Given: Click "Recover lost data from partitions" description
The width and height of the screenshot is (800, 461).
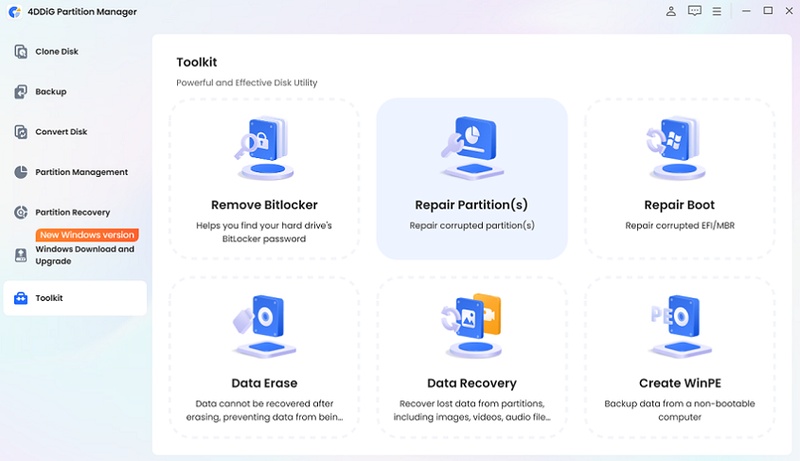Looking at the screenshot, I should click(472, 410).
